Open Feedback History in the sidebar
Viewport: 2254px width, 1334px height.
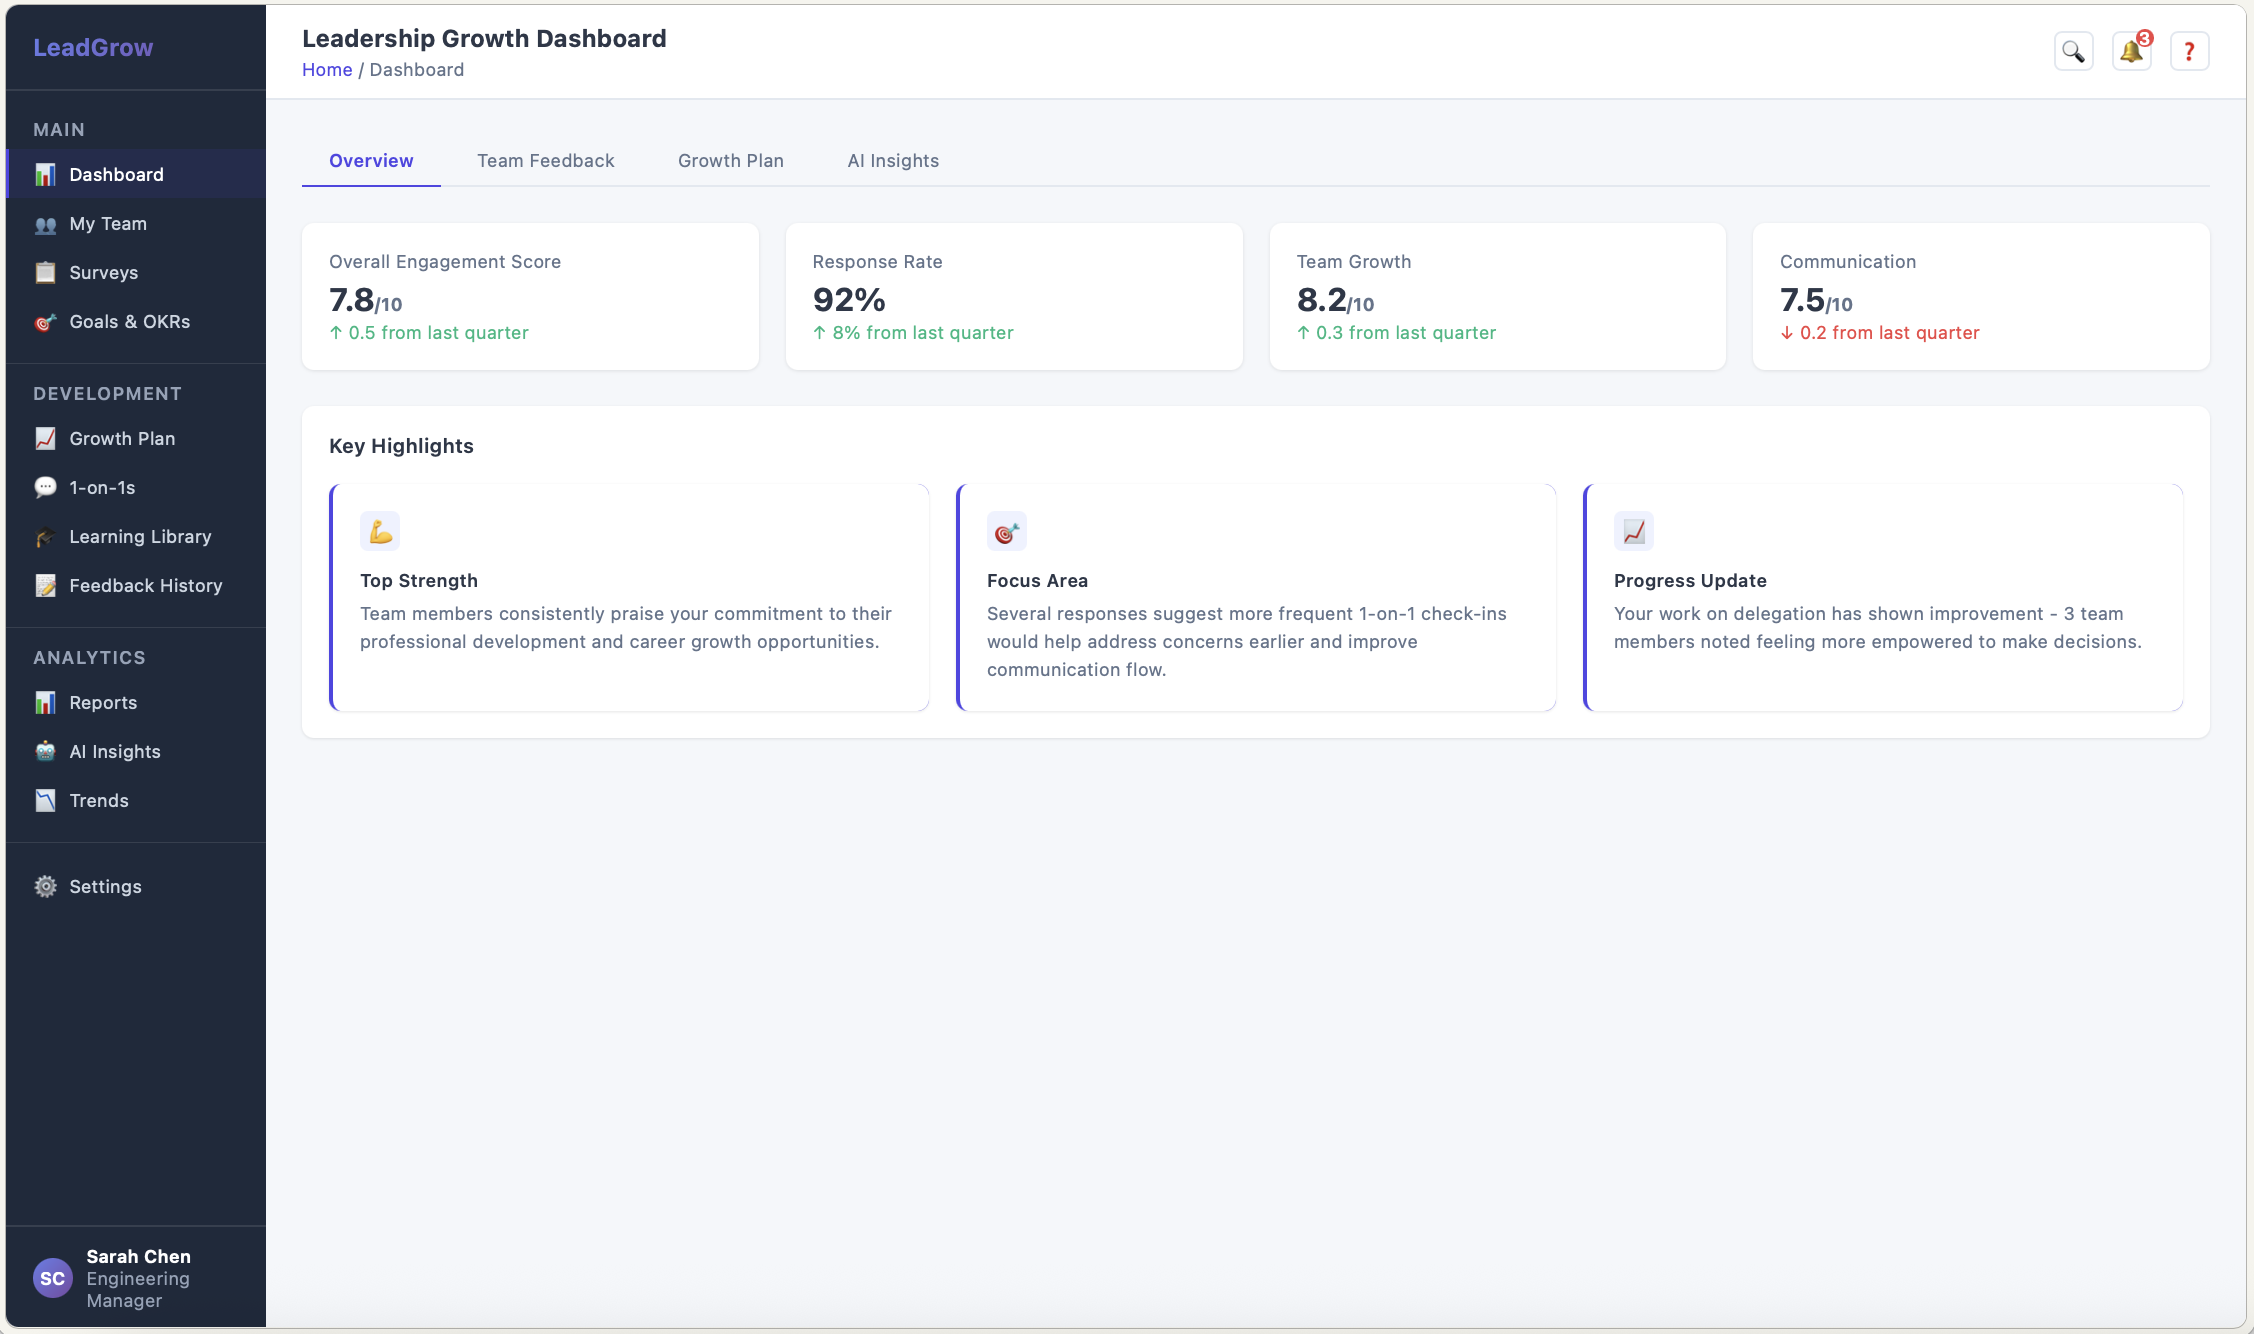[145, 586]
